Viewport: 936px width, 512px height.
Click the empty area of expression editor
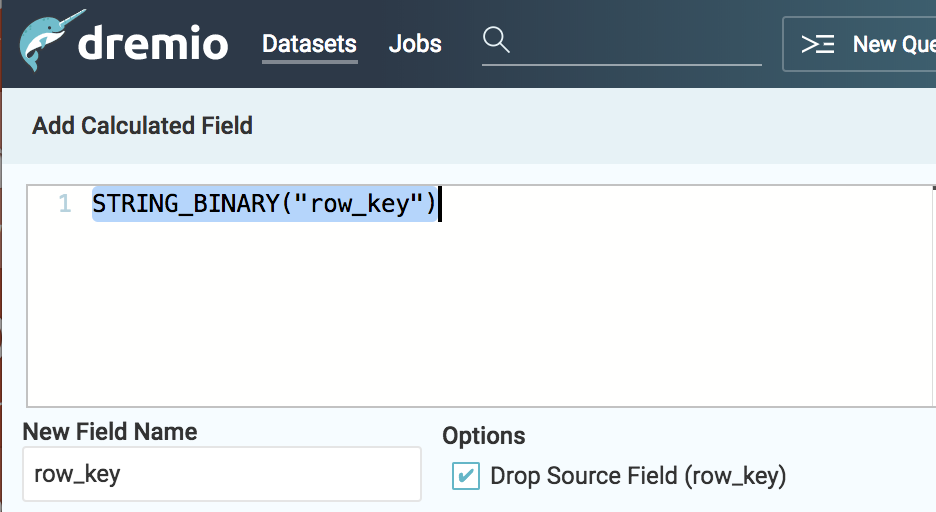480,320
